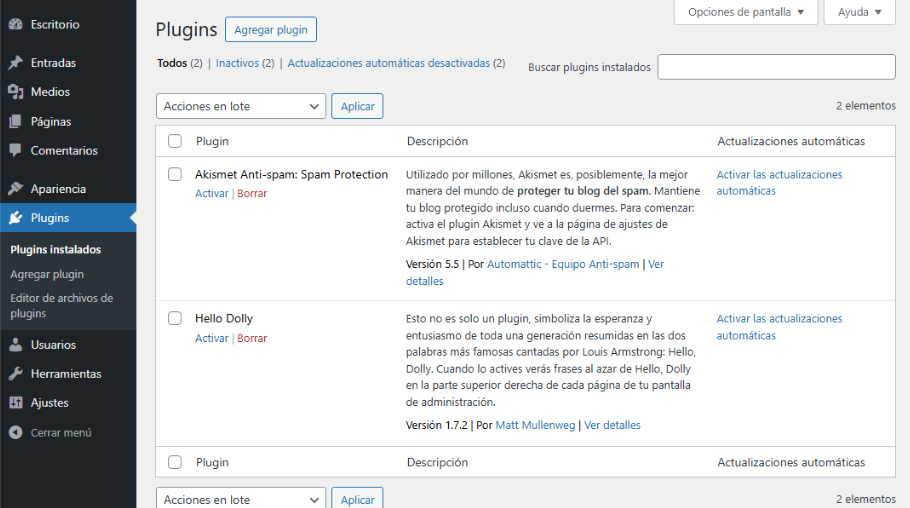Click Activar under Hello Dolly
This screenshot has width=910, height=508.
tap(211, 338)
